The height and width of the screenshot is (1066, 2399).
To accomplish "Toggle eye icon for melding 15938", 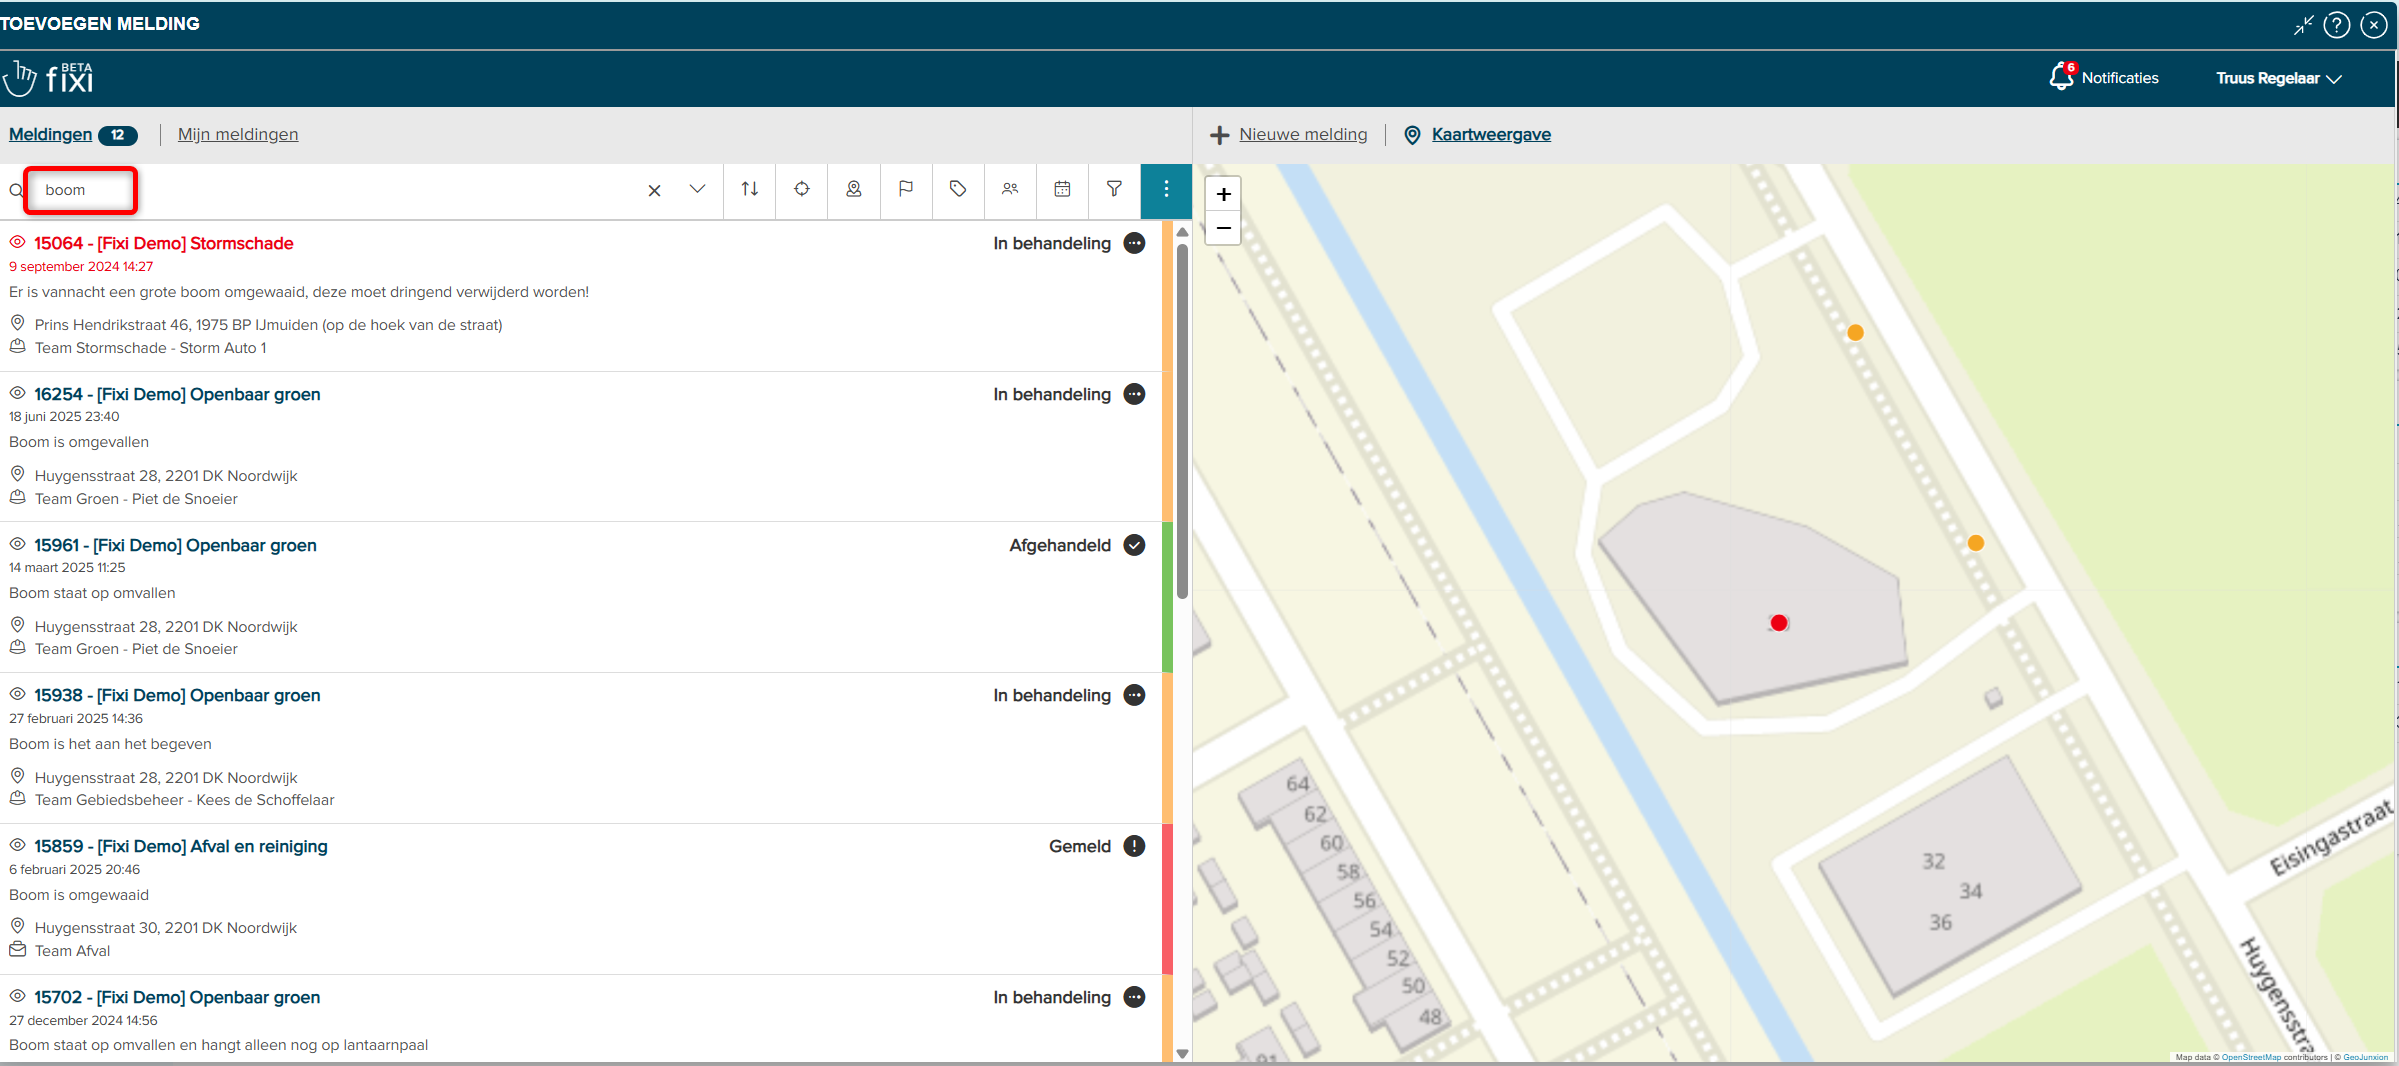I will tap(17, 694).
